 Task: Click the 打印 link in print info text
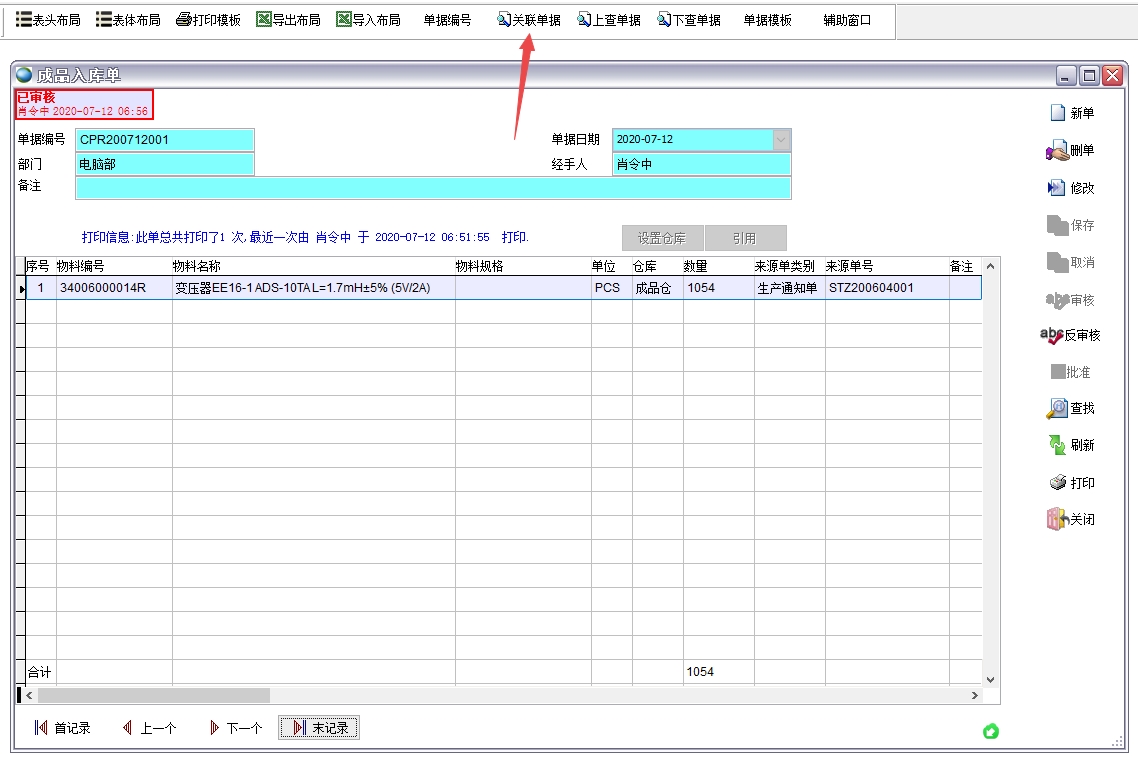[x=511, y=236]
